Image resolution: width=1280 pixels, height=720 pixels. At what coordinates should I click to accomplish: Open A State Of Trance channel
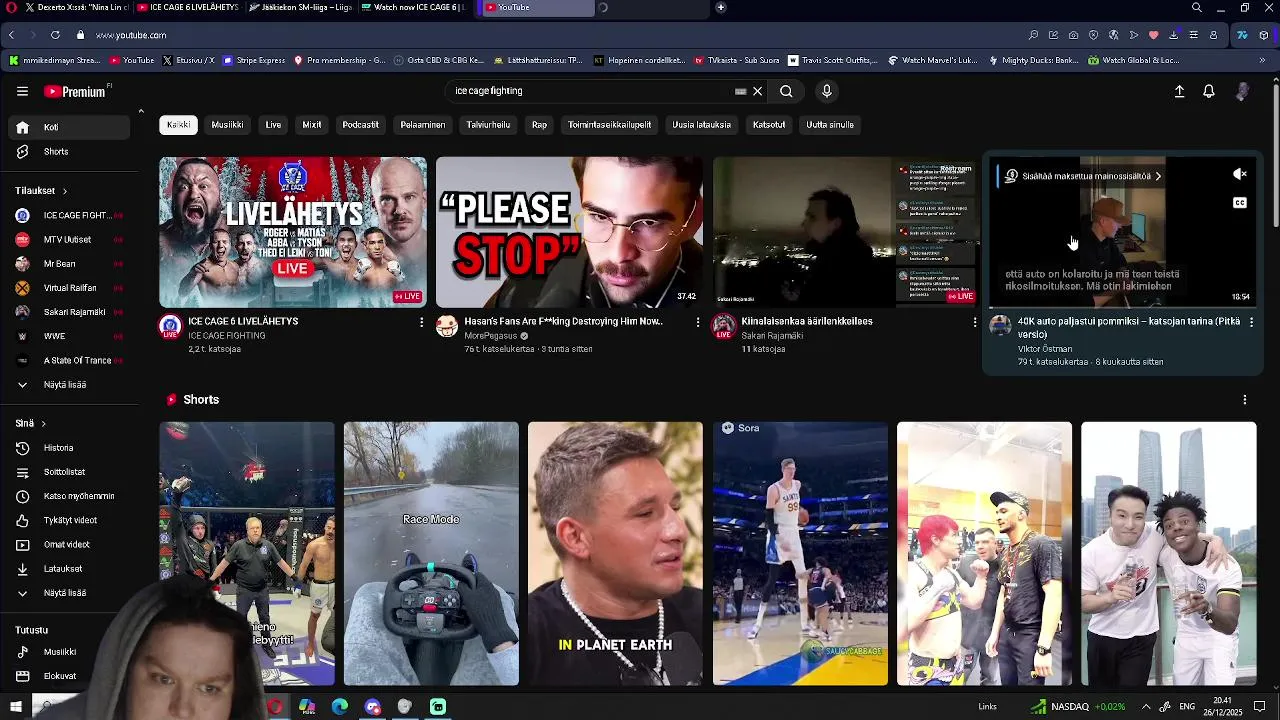click(x=69, y=360)
